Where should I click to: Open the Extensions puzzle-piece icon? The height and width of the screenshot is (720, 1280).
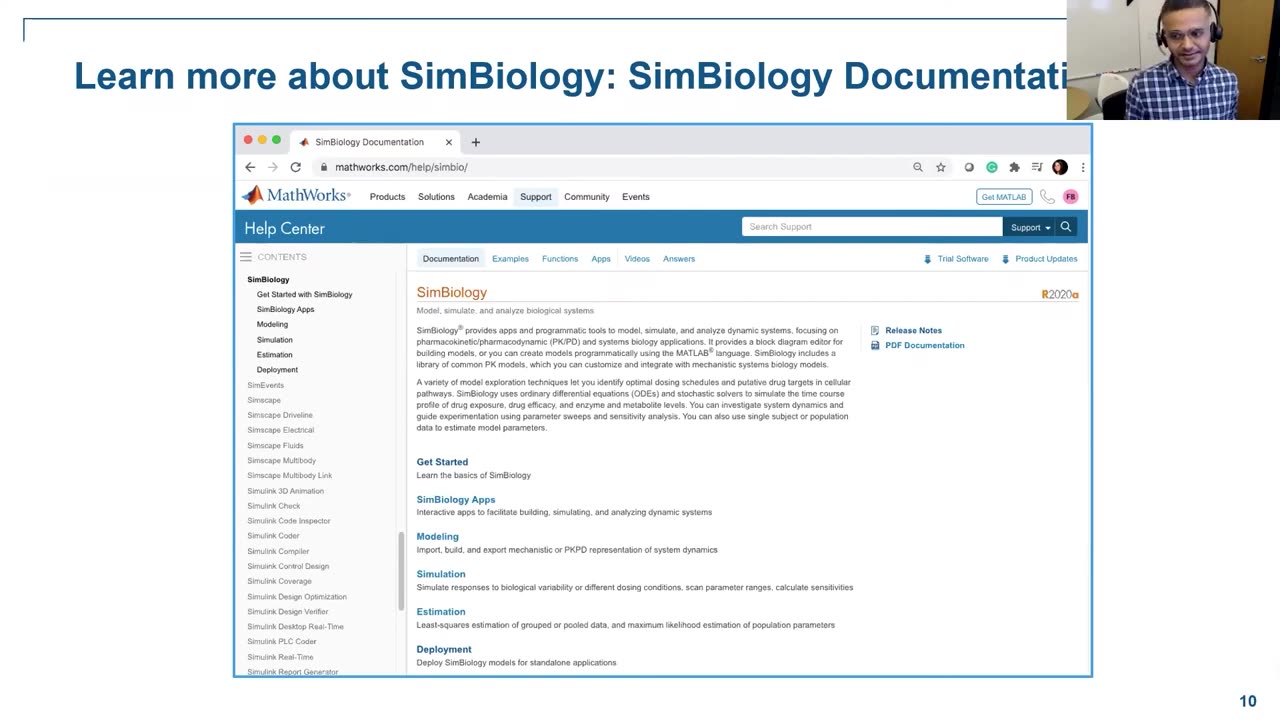tap(1014, 167)
